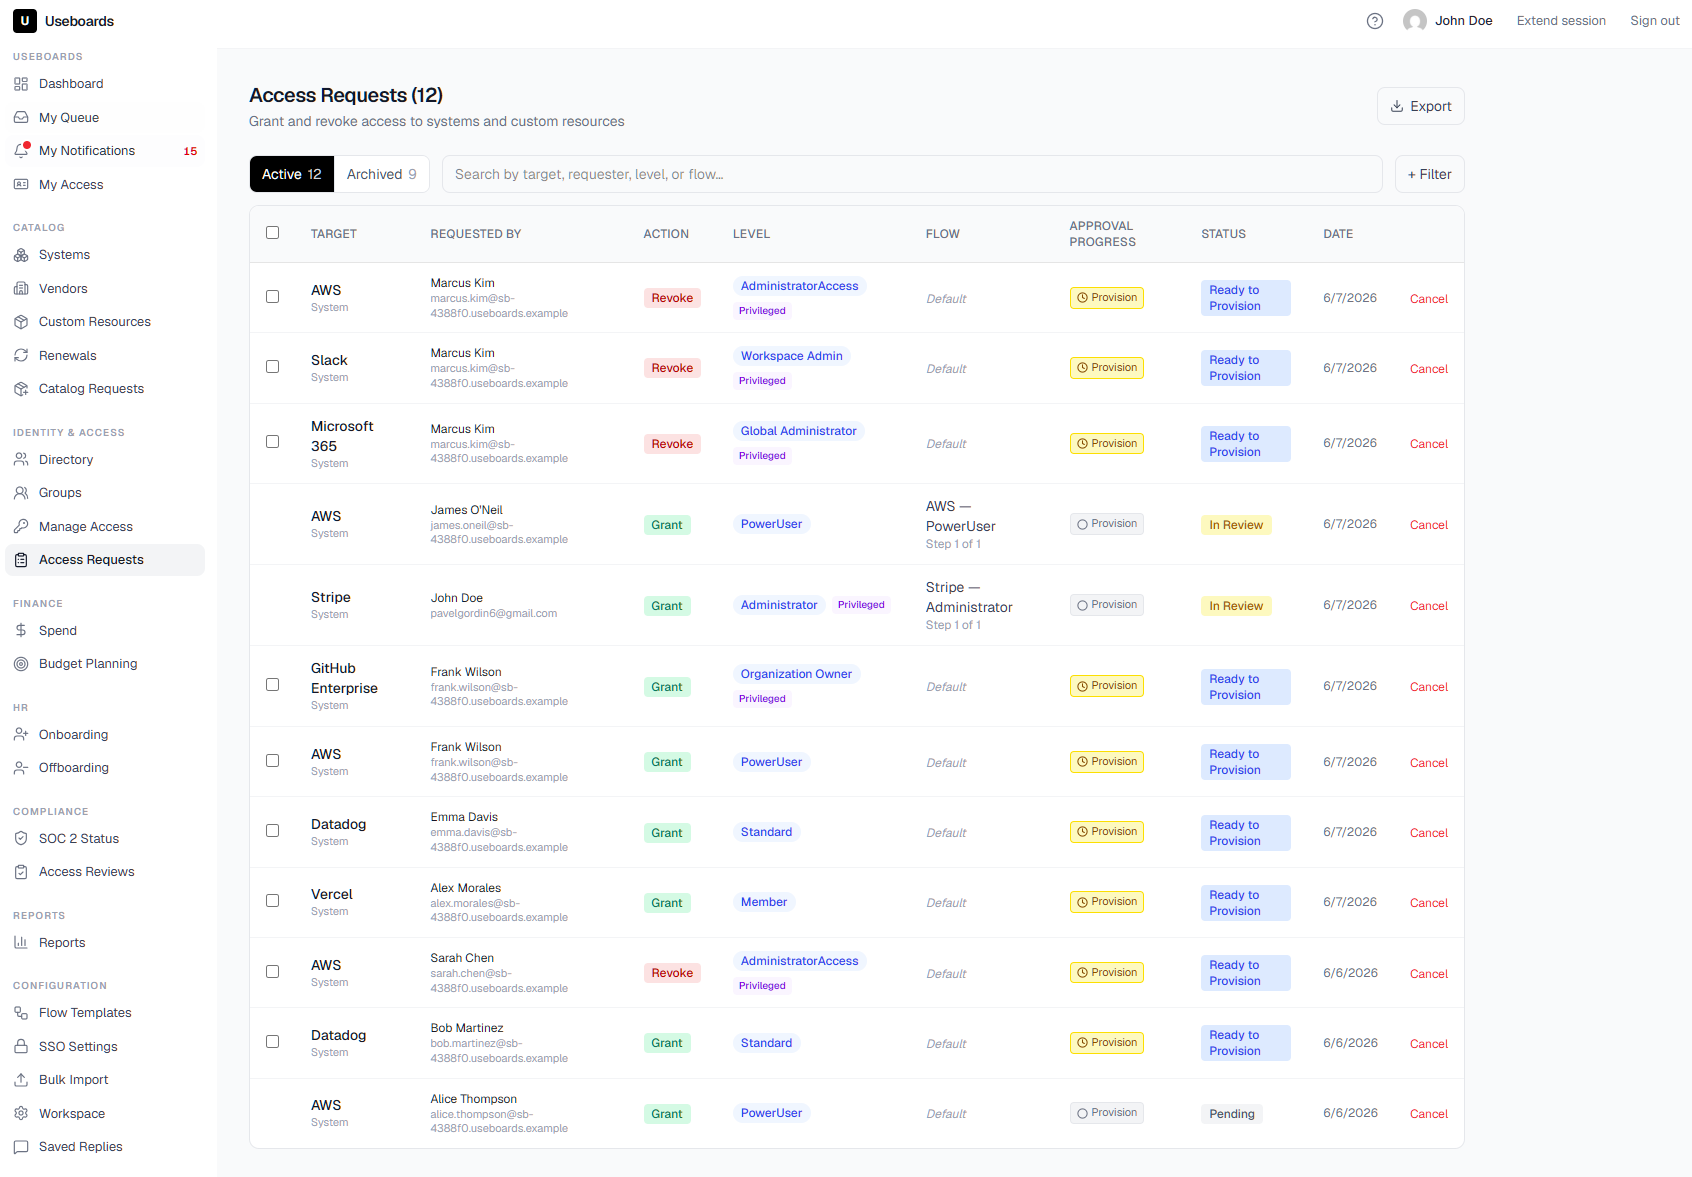Toggle the select-all checkbox in table header
The image size is (1692, 1177).
(x=272, y=233)
